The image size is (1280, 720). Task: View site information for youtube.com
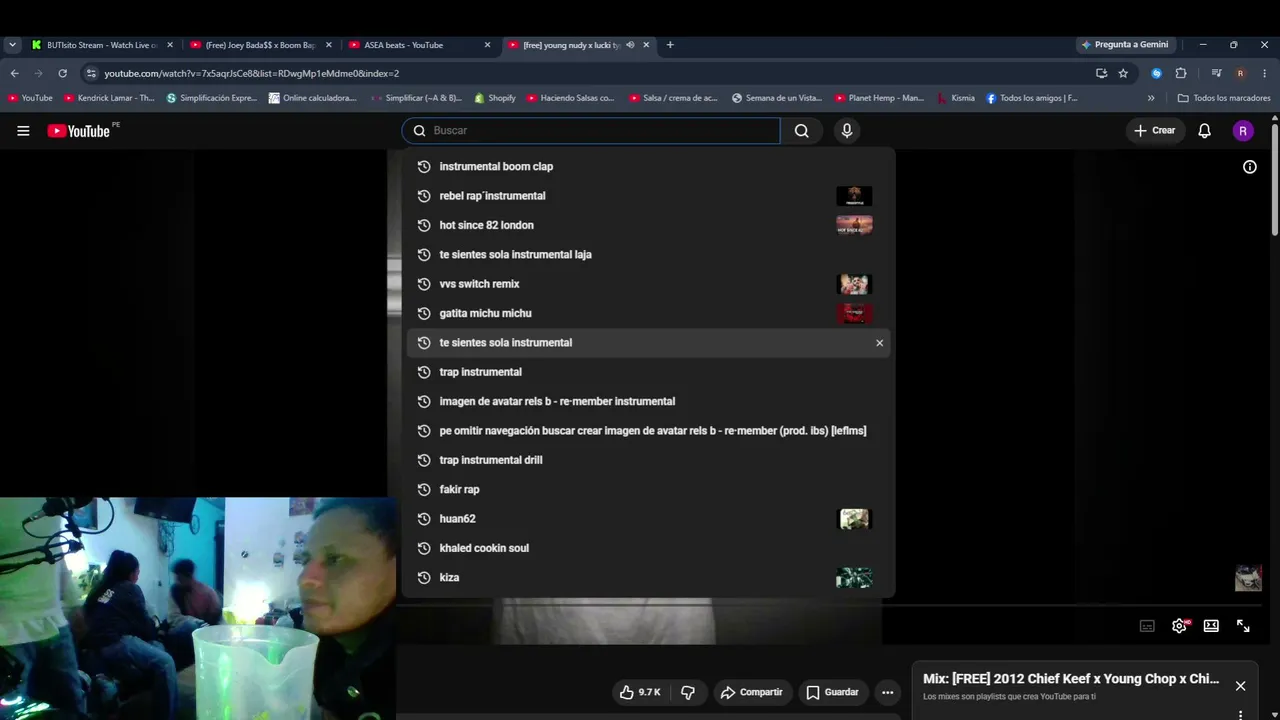pyautogui.click(x=91, y=73)
